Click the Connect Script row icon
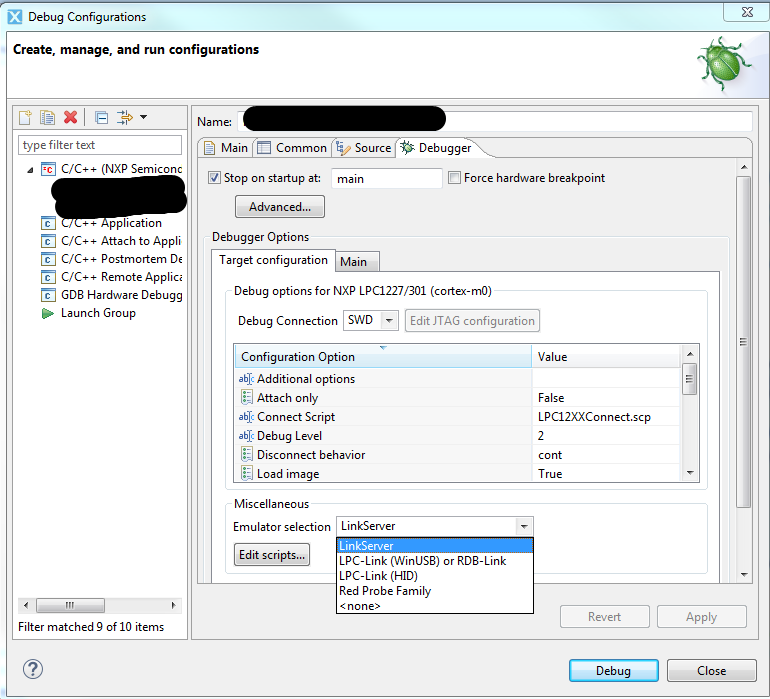The image size is (770, 699). point(246,417)
